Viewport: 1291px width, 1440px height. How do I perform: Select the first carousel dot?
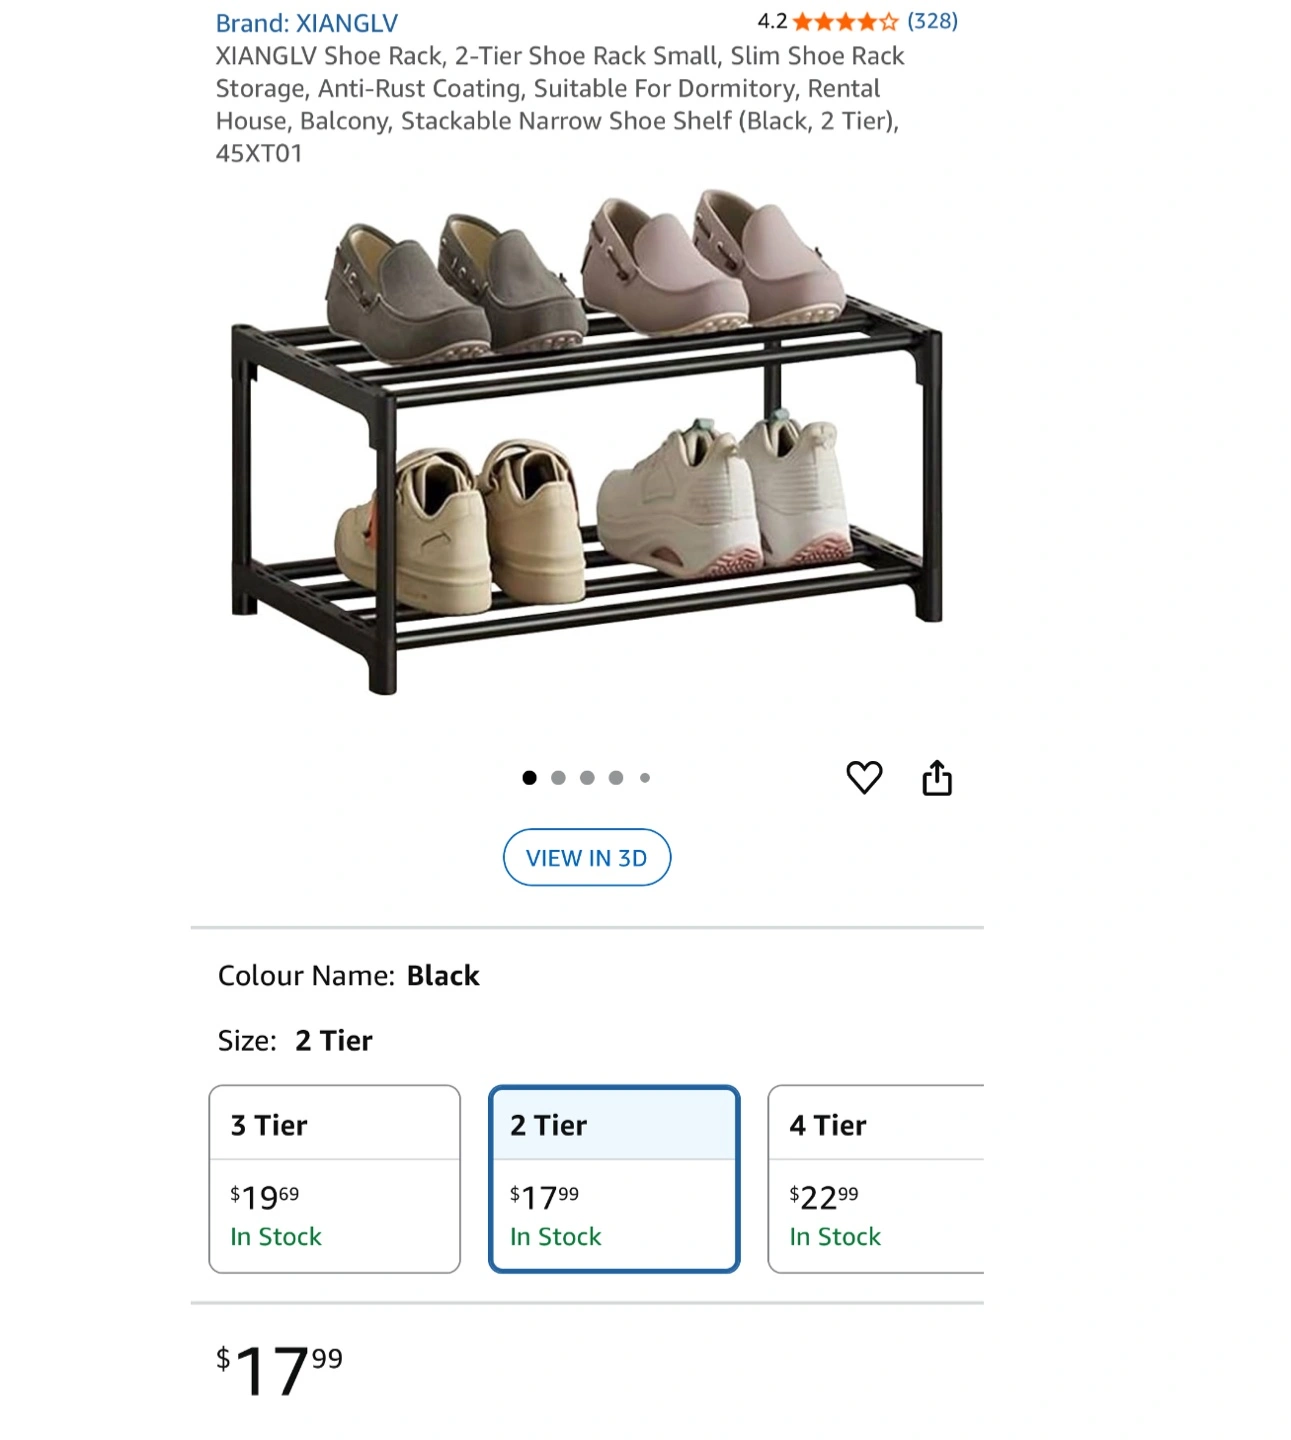[x=529, y=777]
